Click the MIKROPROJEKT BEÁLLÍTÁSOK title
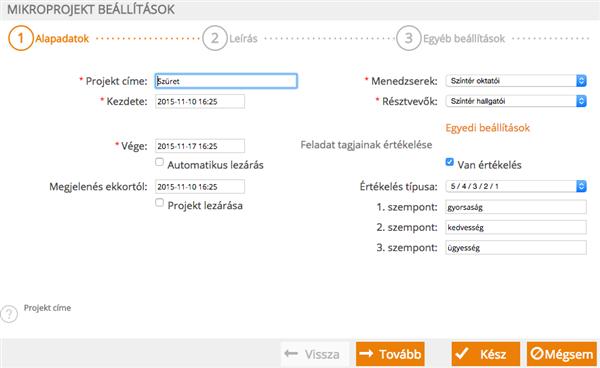This screenshot has width=600, height=368. 91,9
